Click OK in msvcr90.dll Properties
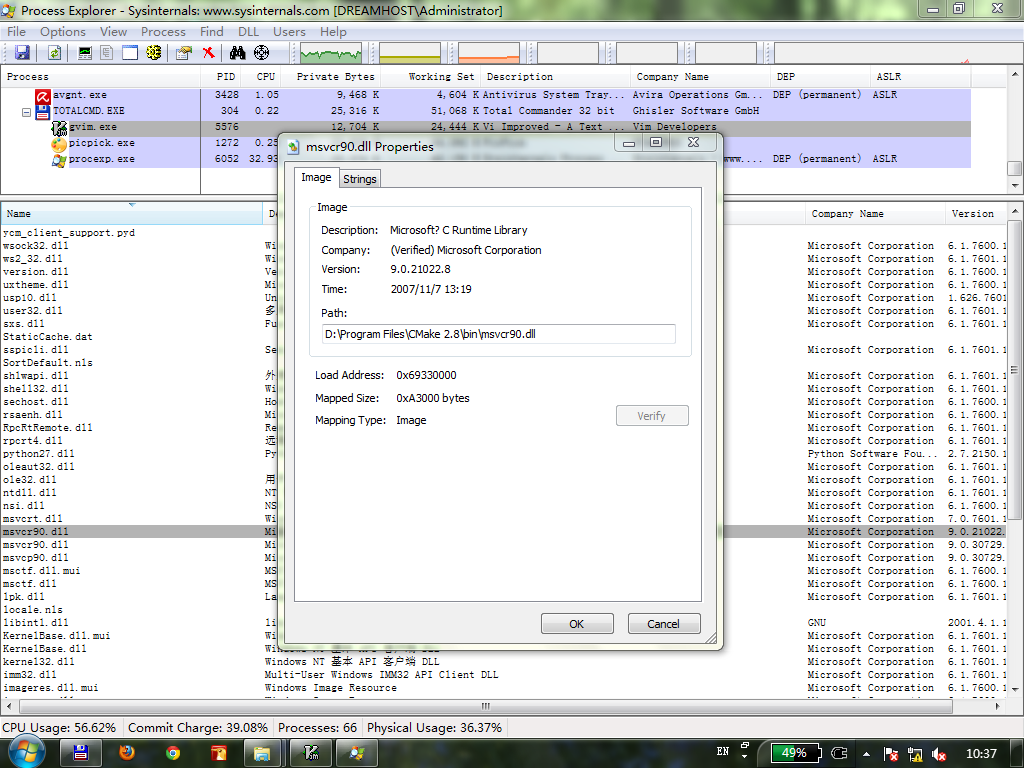 pos(577,624)
